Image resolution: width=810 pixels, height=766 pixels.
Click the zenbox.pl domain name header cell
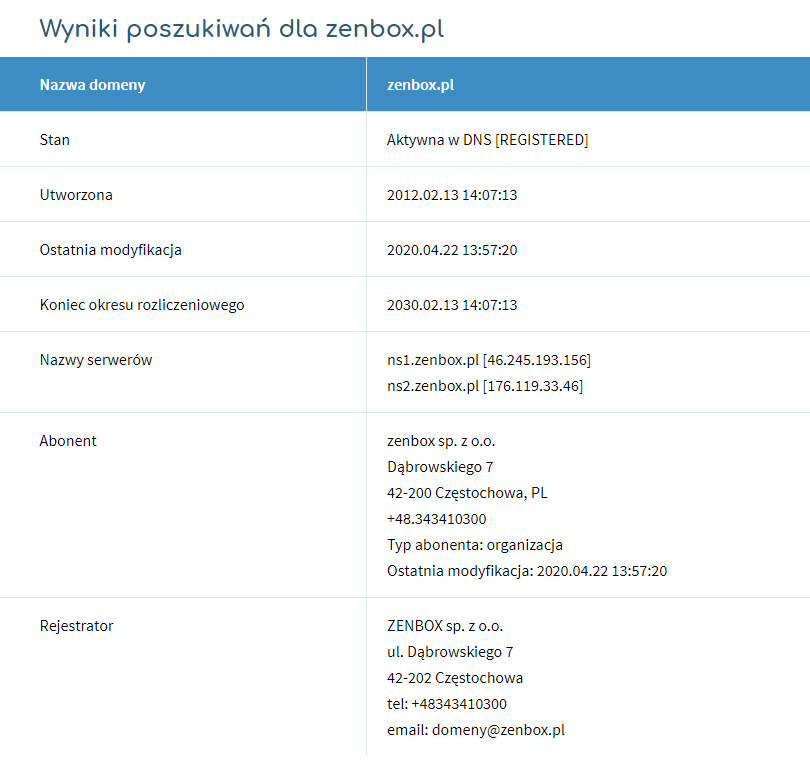[418, 84]
